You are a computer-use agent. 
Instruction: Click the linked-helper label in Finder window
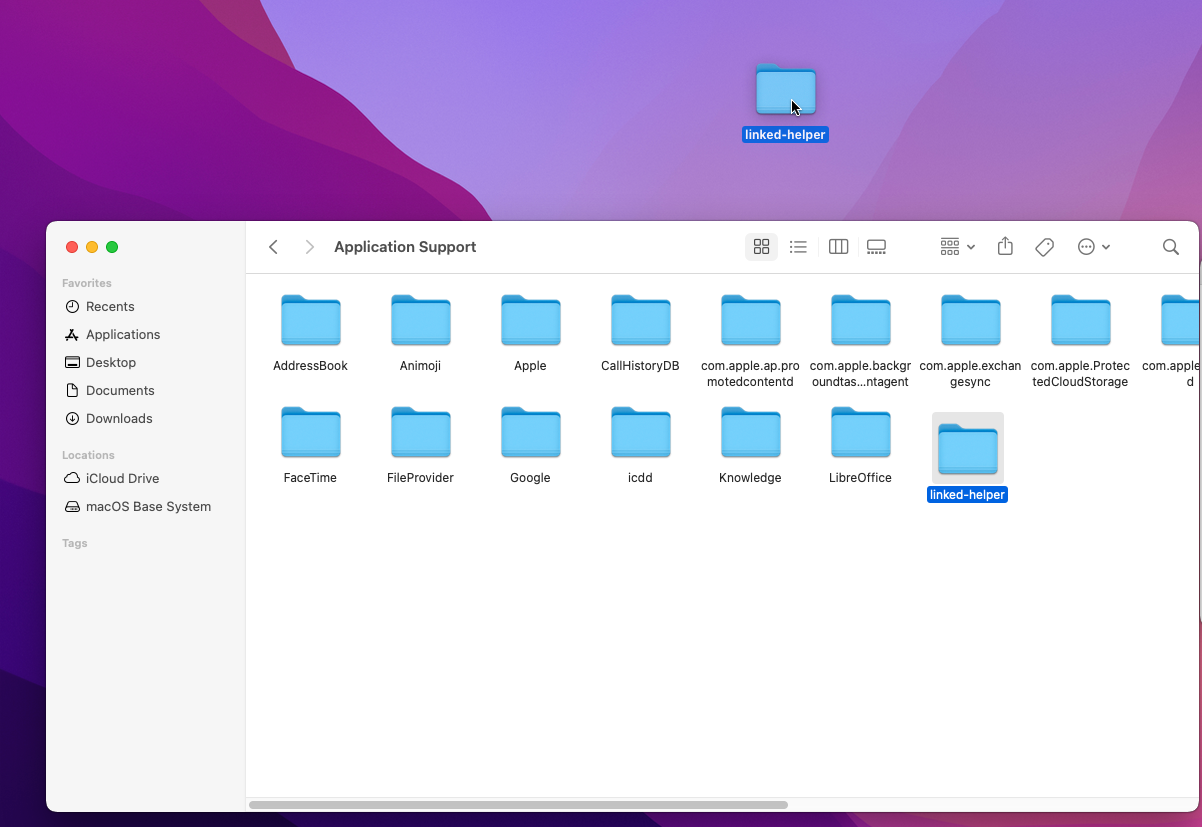(967, 495)
